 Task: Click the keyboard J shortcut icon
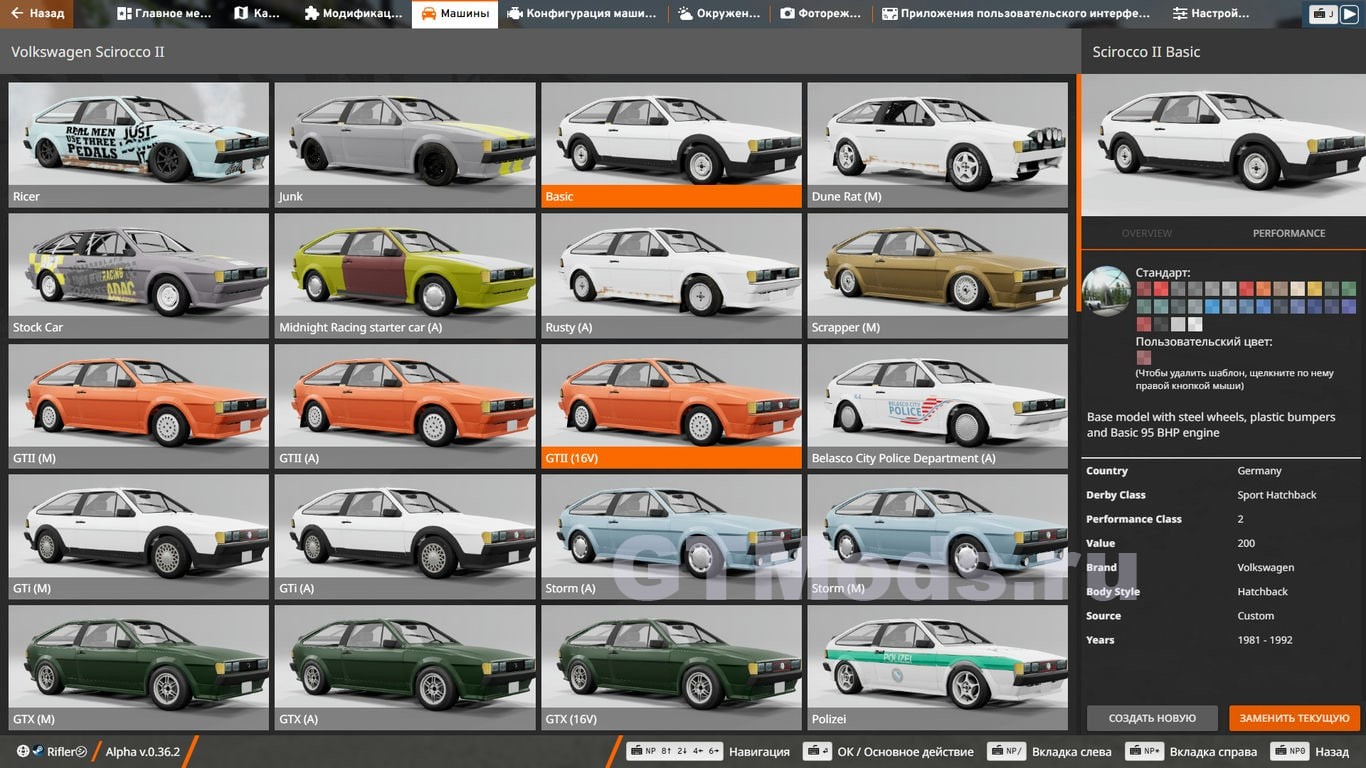coord(1324,14)
